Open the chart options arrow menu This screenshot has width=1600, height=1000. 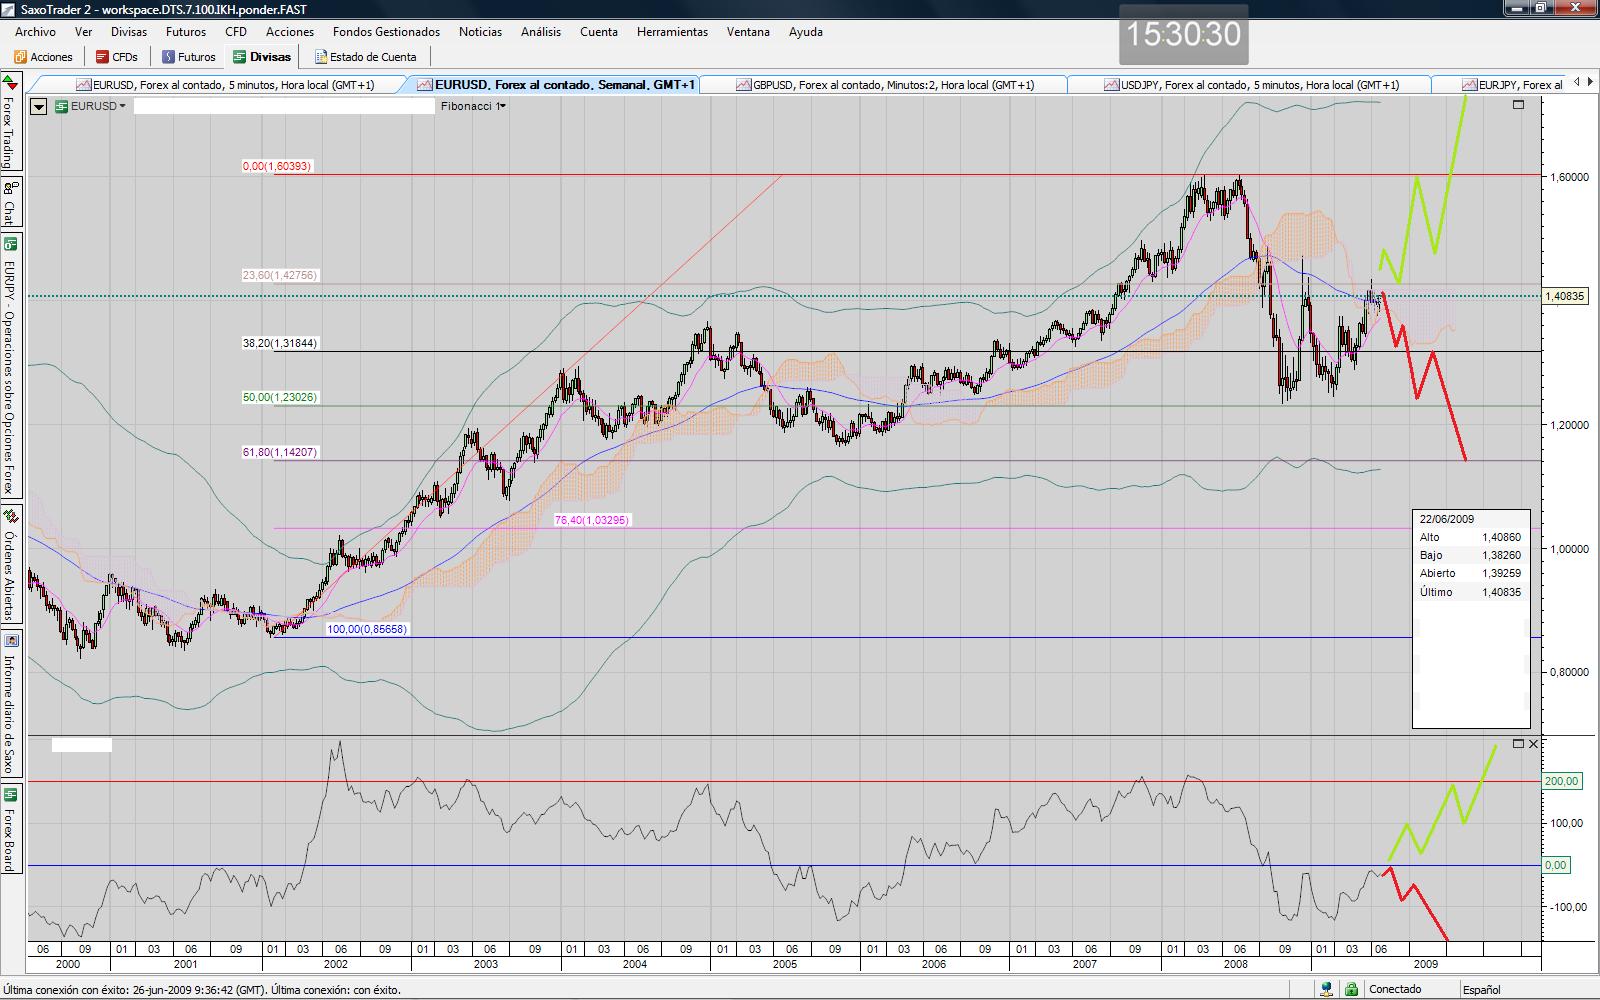click(39, 106)
